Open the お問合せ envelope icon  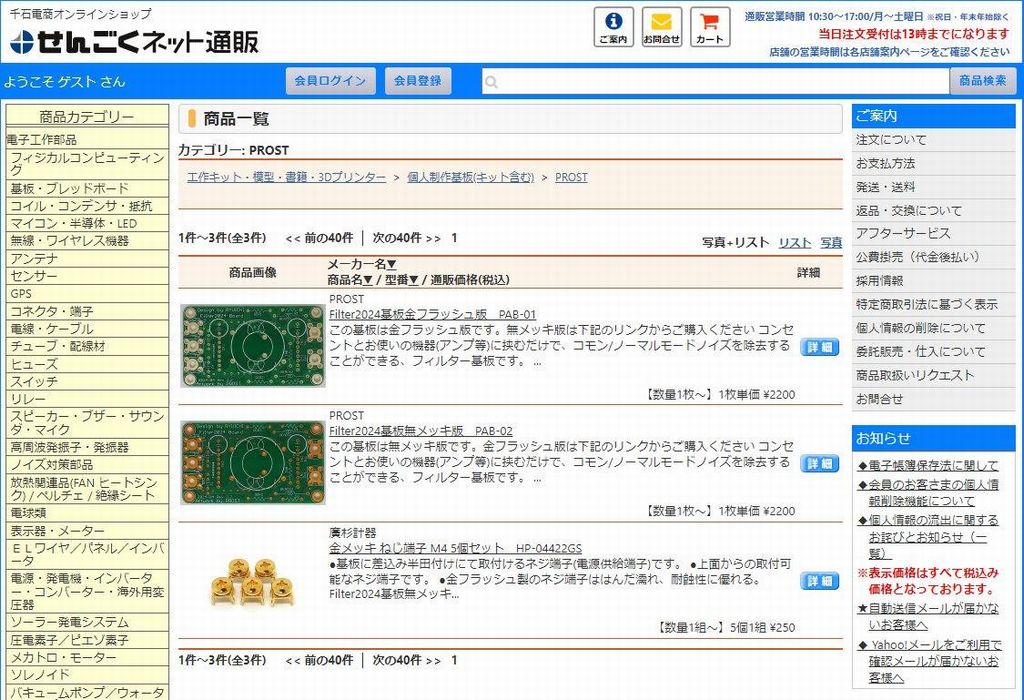pos(661,27)
